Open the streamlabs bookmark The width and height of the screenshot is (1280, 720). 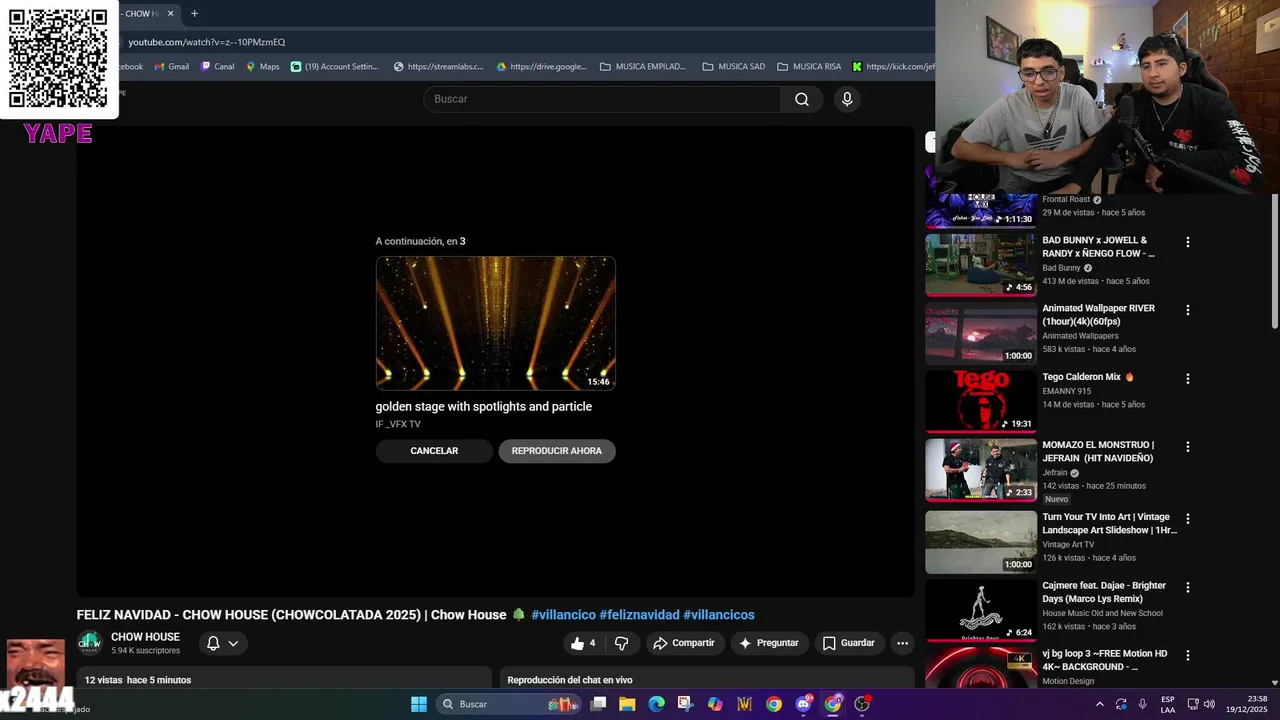[438, 67]
